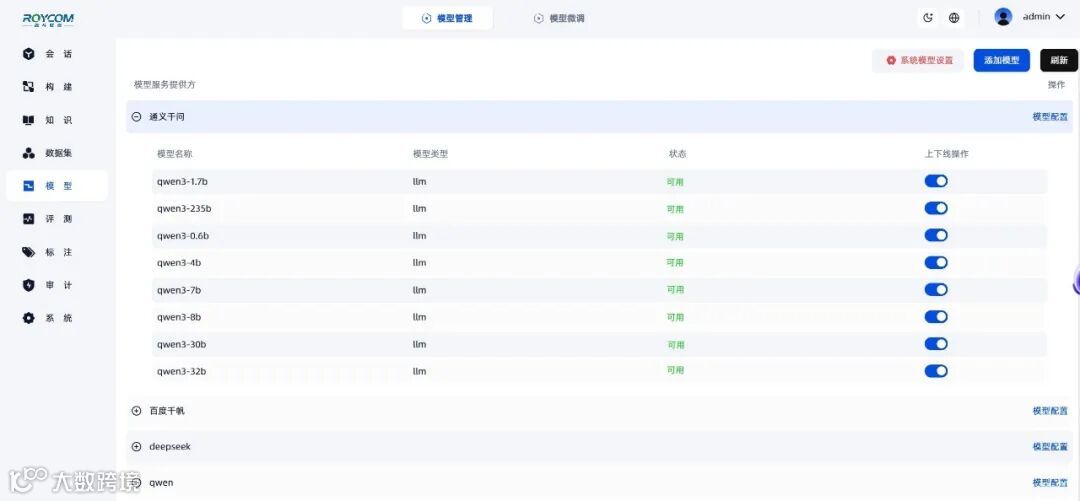
Task: Toggle qwen3-8b online switch
Action: pos(936,317)
